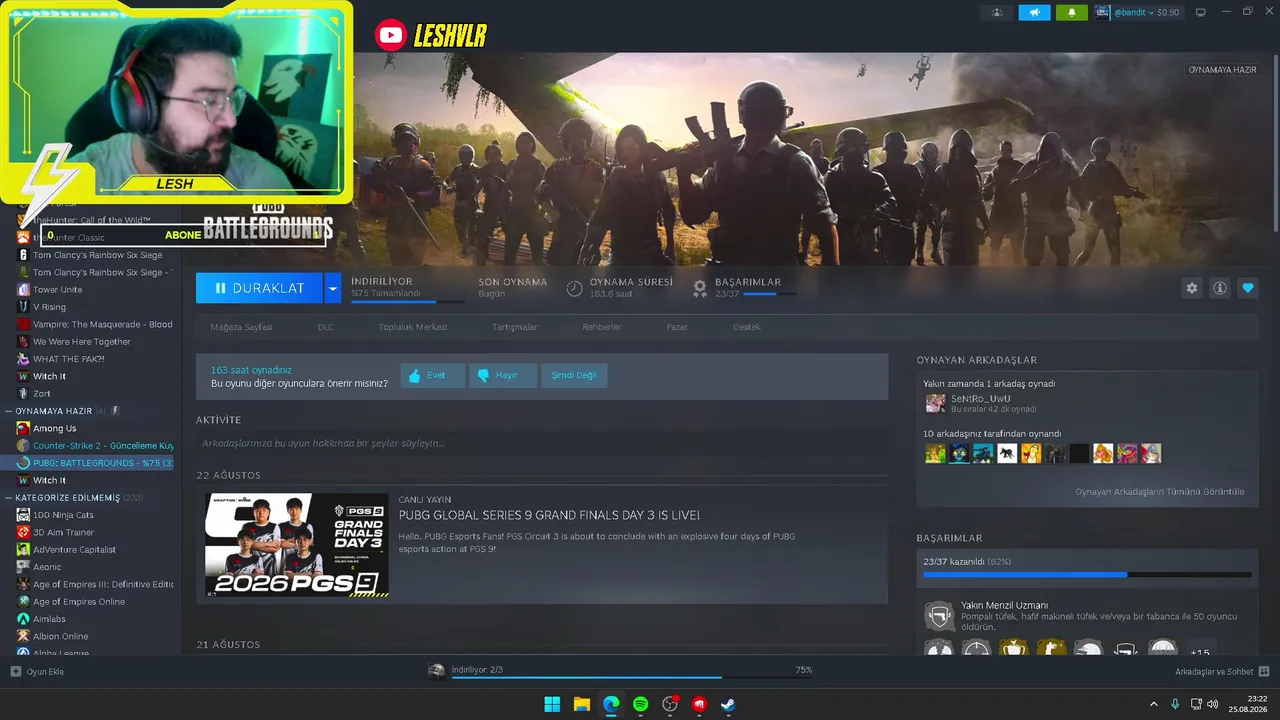Screen dimensions: 1280x720
Task: Select Age of Empires III: Definitive Edition
Action: [103, 584]
